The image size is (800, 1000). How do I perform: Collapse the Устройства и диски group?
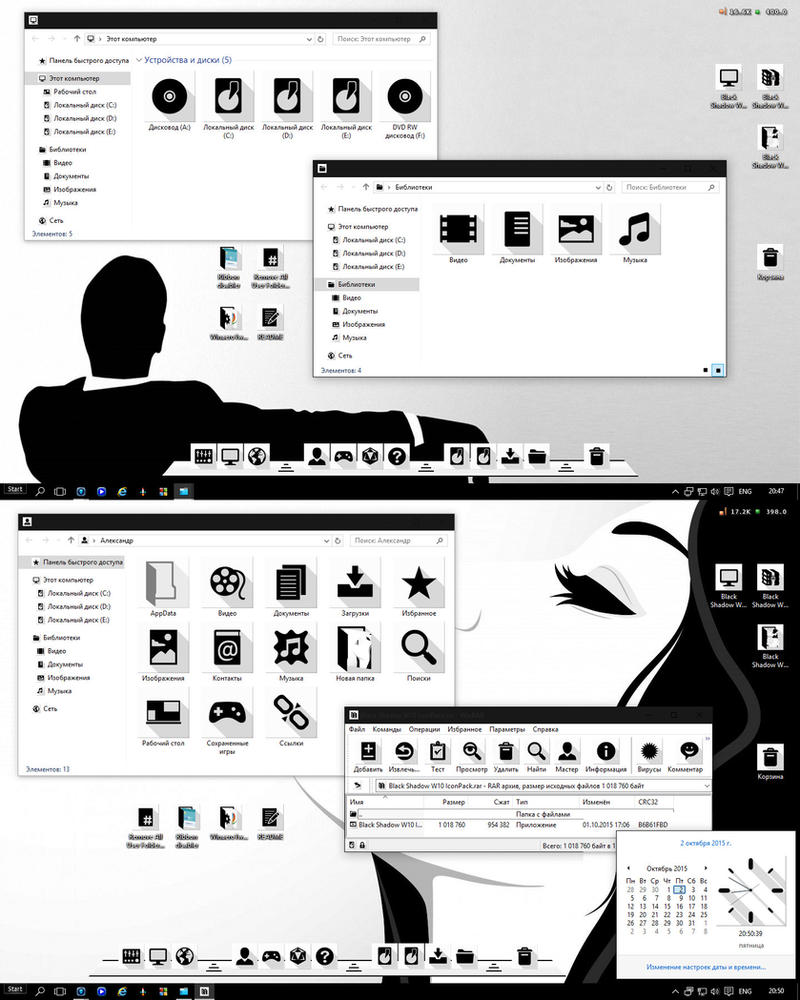[137, 61]
